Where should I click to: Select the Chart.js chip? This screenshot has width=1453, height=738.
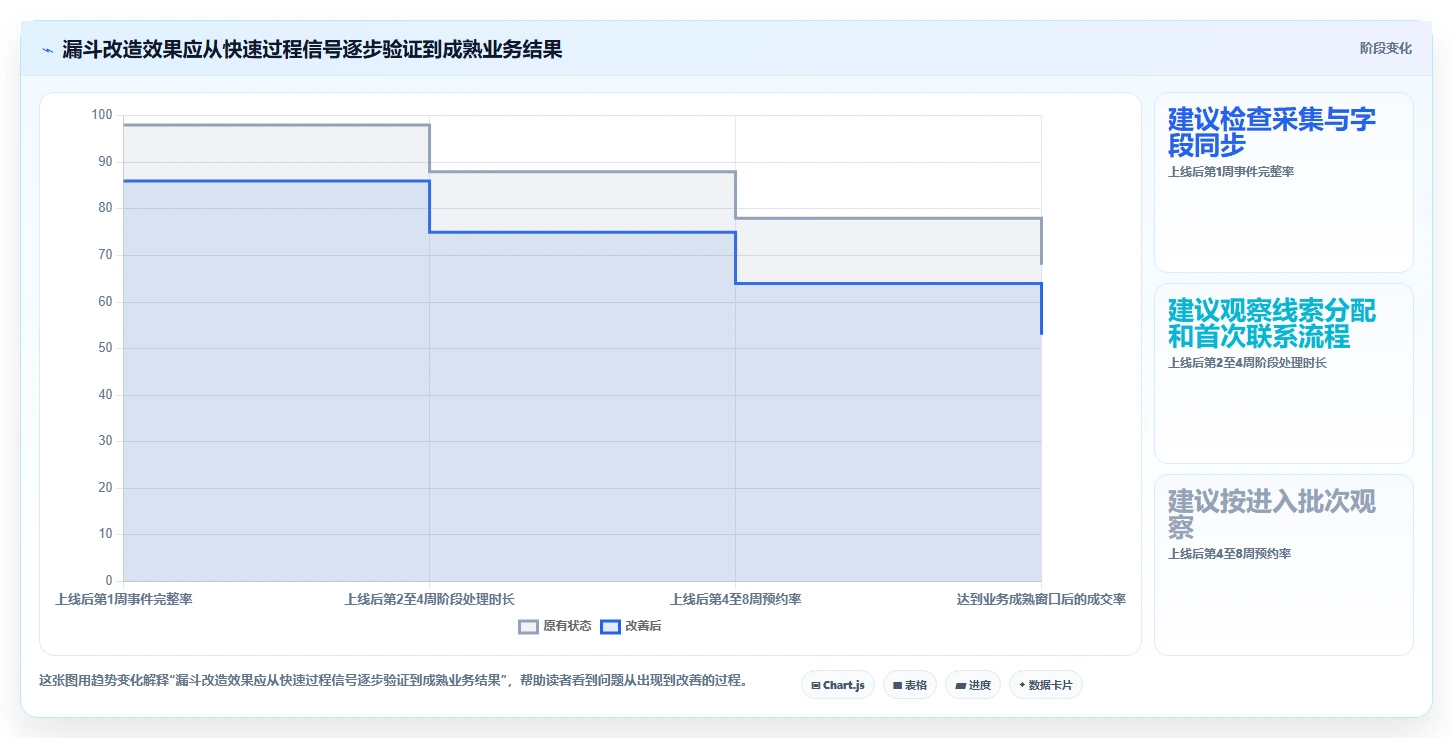pos(838,685)
